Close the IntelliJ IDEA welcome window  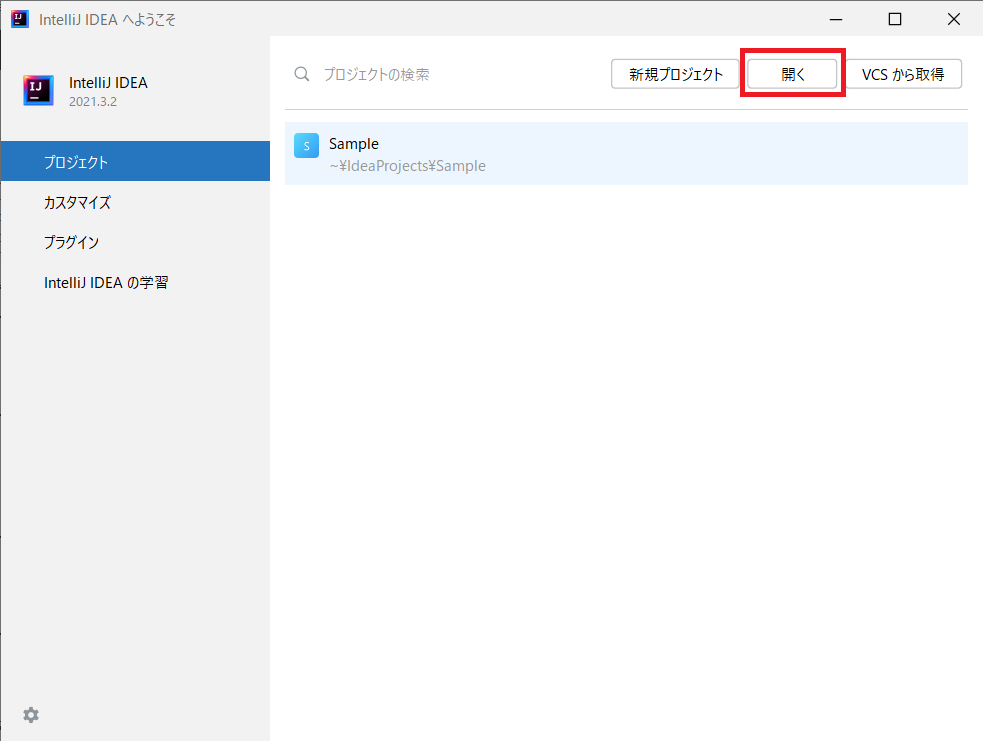(954, 19)
